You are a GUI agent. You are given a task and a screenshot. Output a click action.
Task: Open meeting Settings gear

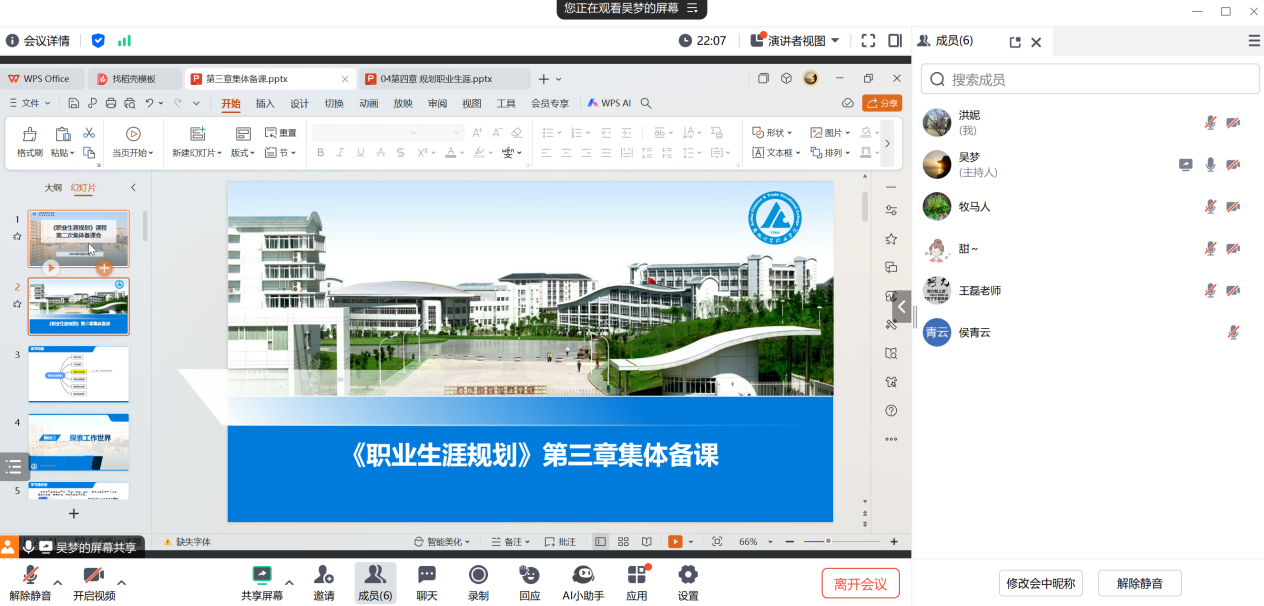pyautogui.click(x=688, y=575)
